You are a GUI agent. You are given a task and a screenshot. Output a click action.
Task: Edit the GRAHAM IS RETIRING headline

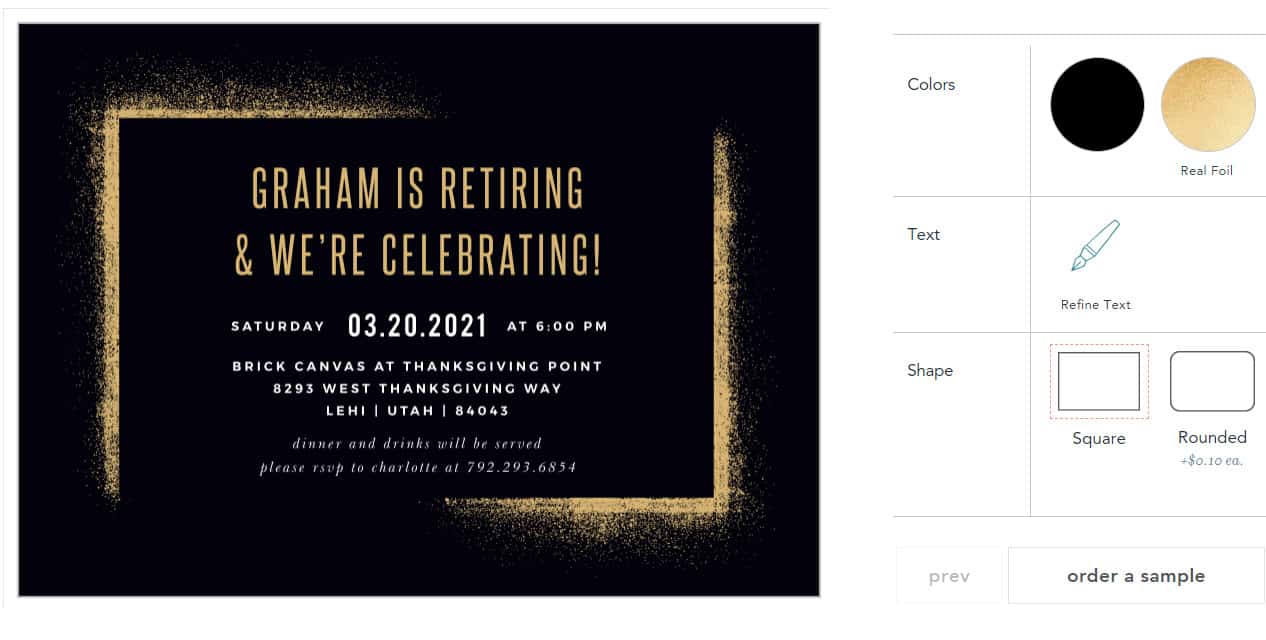pos(417,189)
